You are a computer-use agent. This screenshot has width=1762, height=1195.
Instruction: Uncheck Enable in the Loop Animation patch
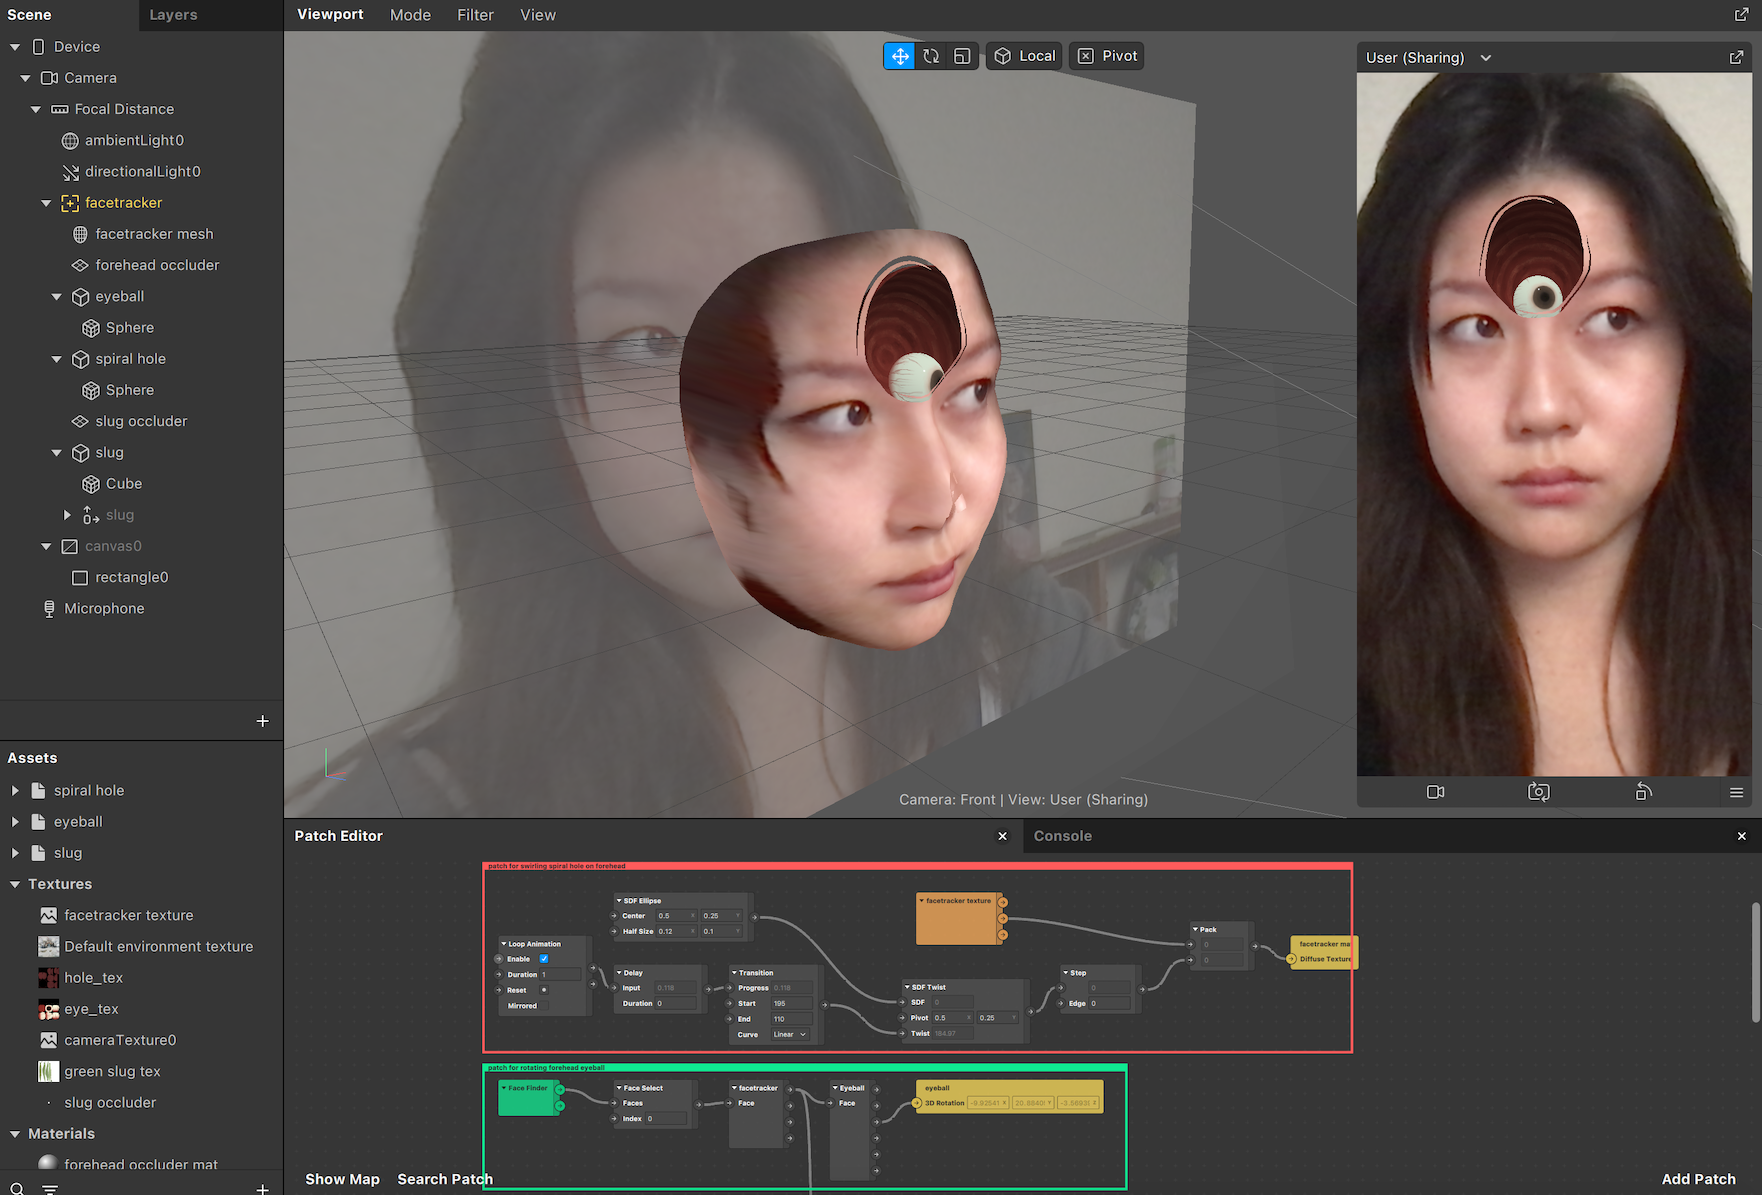[x=544, y=959]
